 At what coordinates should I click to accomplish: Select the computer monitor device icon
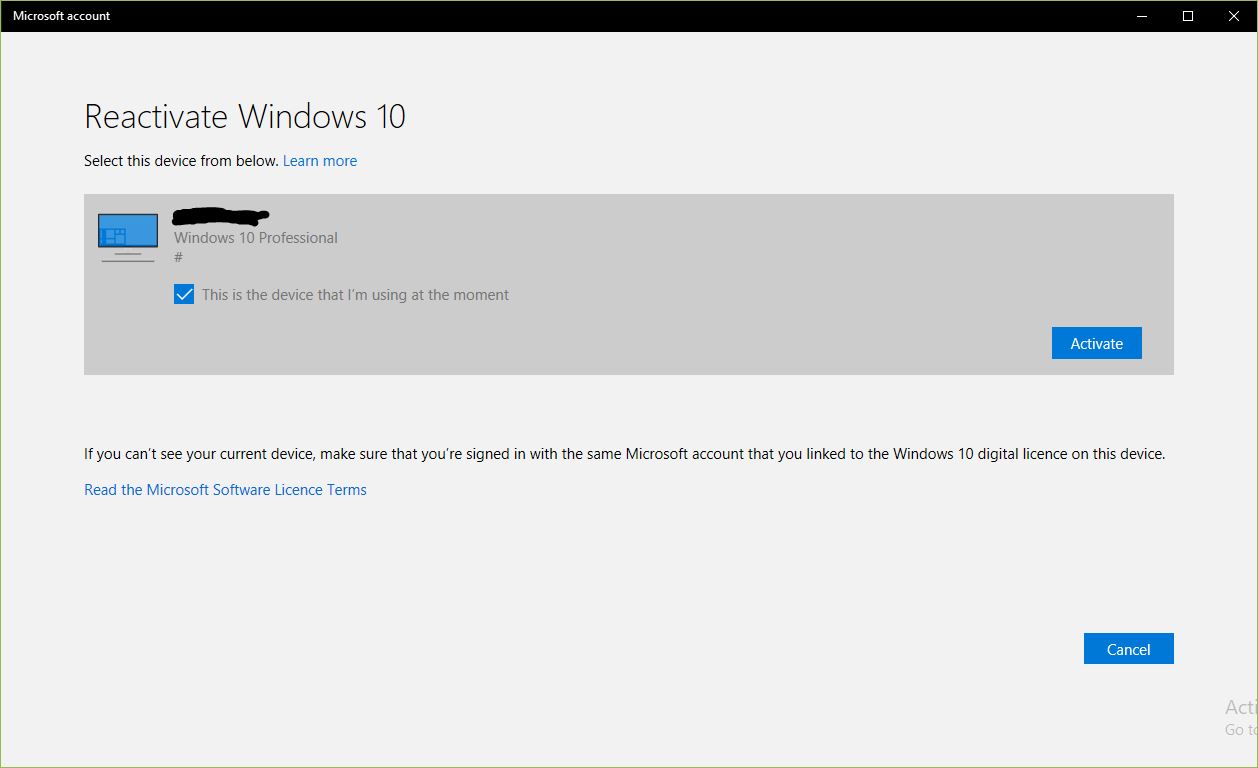coord(128,238)
